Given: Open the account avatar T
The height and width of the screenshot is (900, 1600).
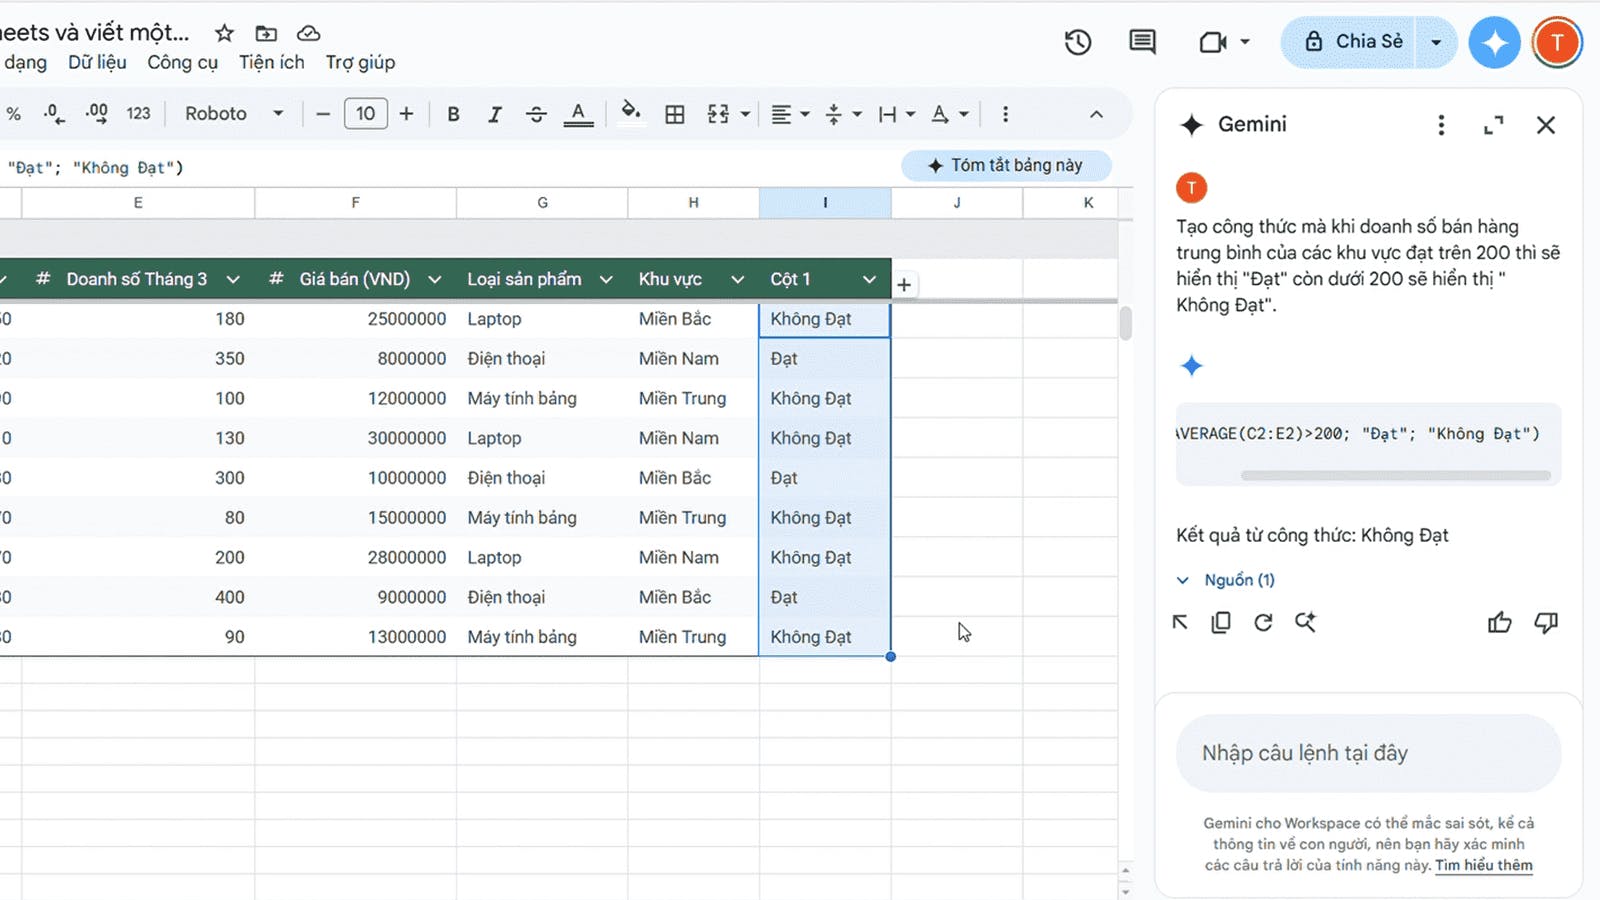Looking at the screenshot, I should click(x=1557, y=42).
